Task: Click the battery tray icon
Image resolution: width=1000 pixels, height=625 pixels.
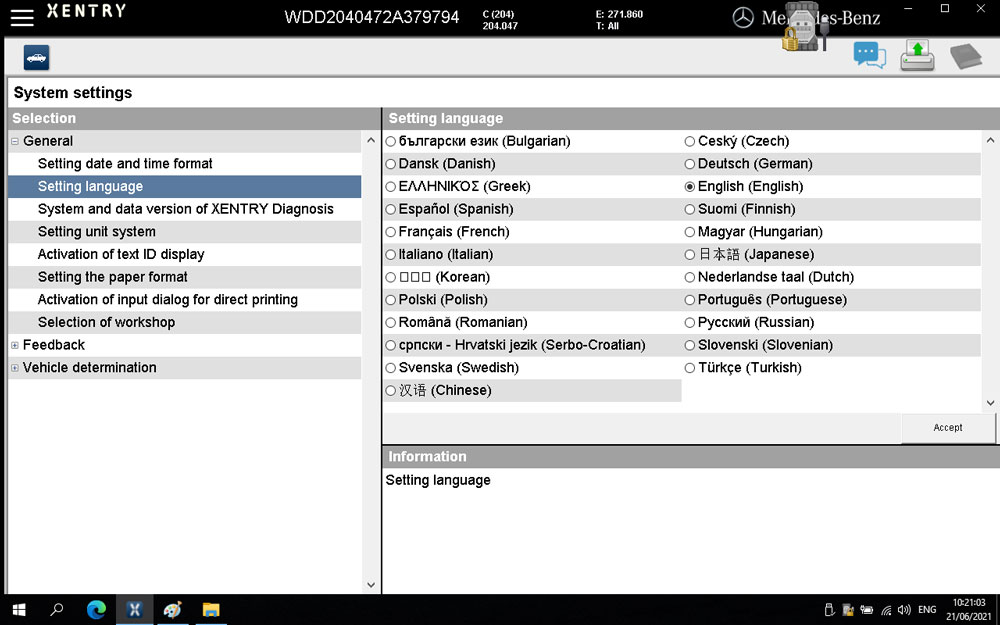Action: 867,610
